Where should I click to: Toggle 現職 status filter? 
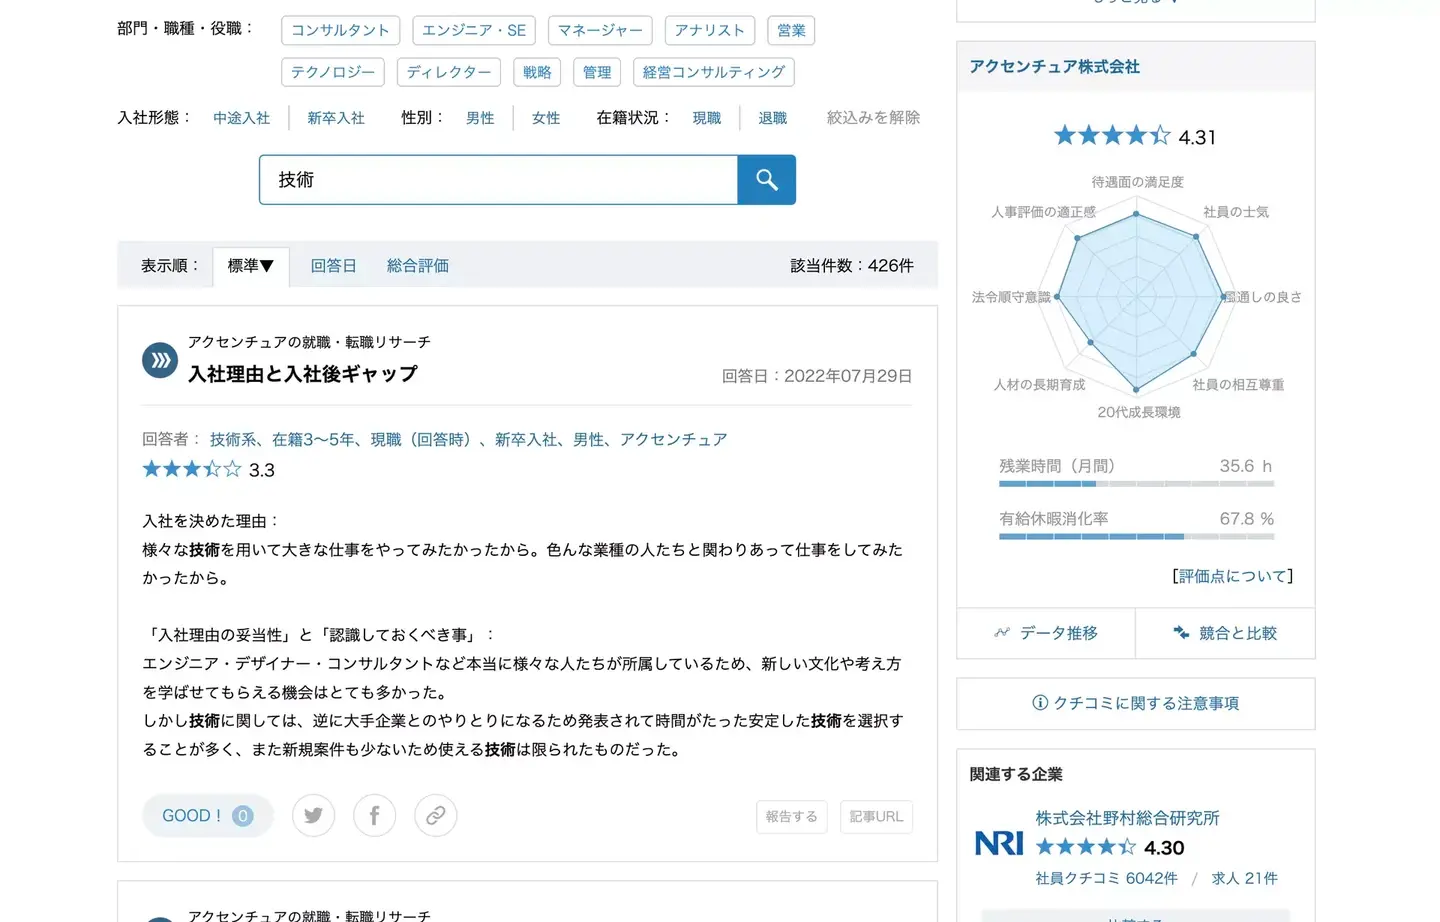point(707,118)
